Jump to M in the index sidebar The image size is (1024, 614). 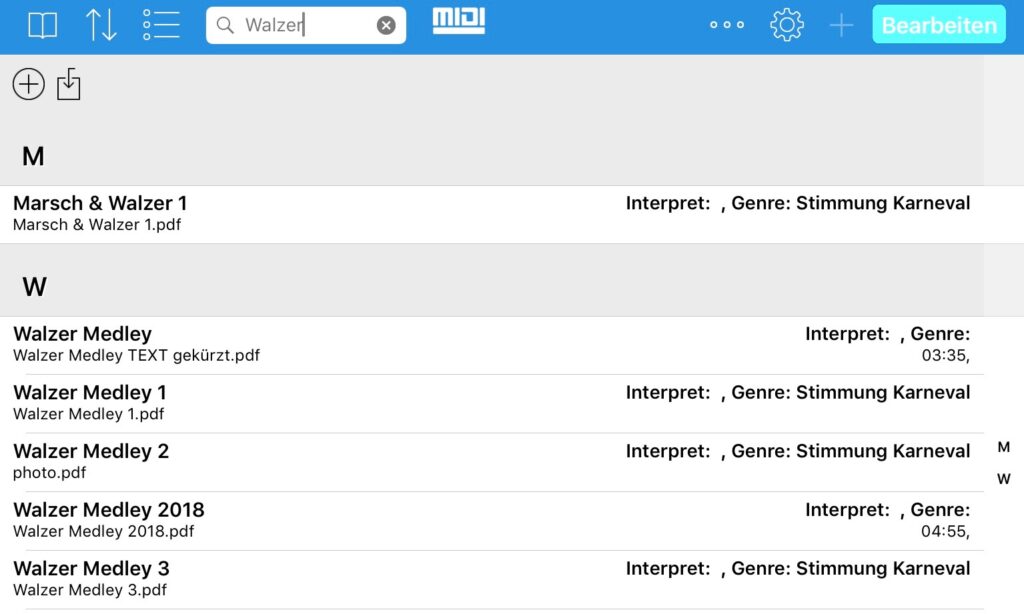point(1004,447)
